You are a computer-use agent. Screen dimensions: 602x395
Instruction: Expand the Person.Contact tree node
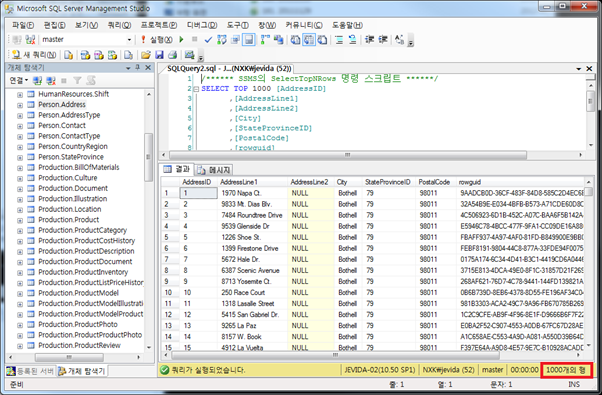[x=20, y=126]
